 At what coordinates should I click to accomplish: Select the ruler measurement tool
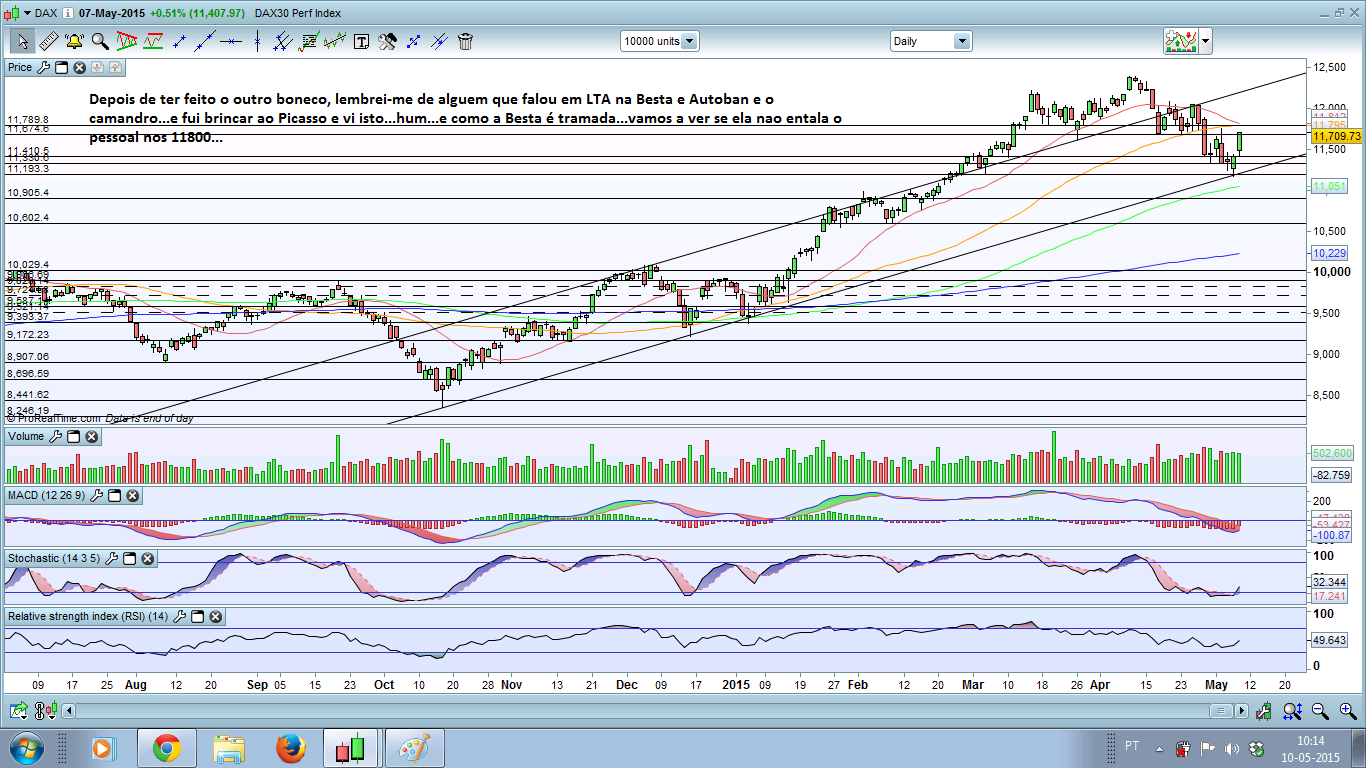pos(48,41)
